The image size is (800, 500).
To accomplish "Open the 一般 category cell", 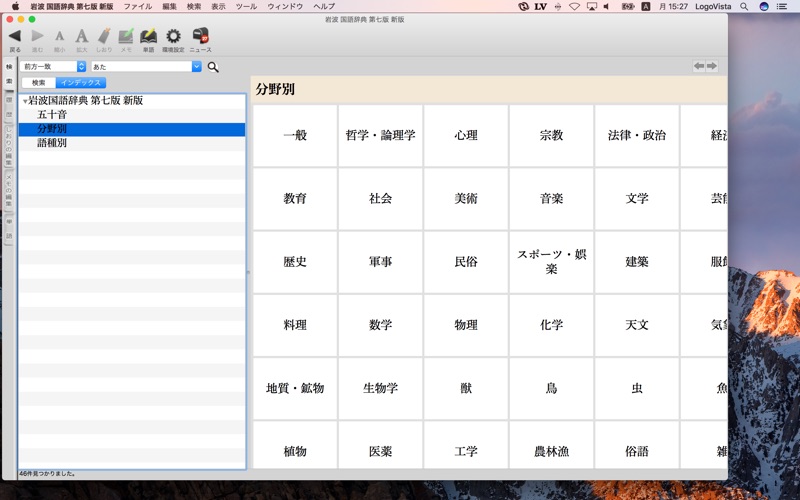I will point(295,135).
